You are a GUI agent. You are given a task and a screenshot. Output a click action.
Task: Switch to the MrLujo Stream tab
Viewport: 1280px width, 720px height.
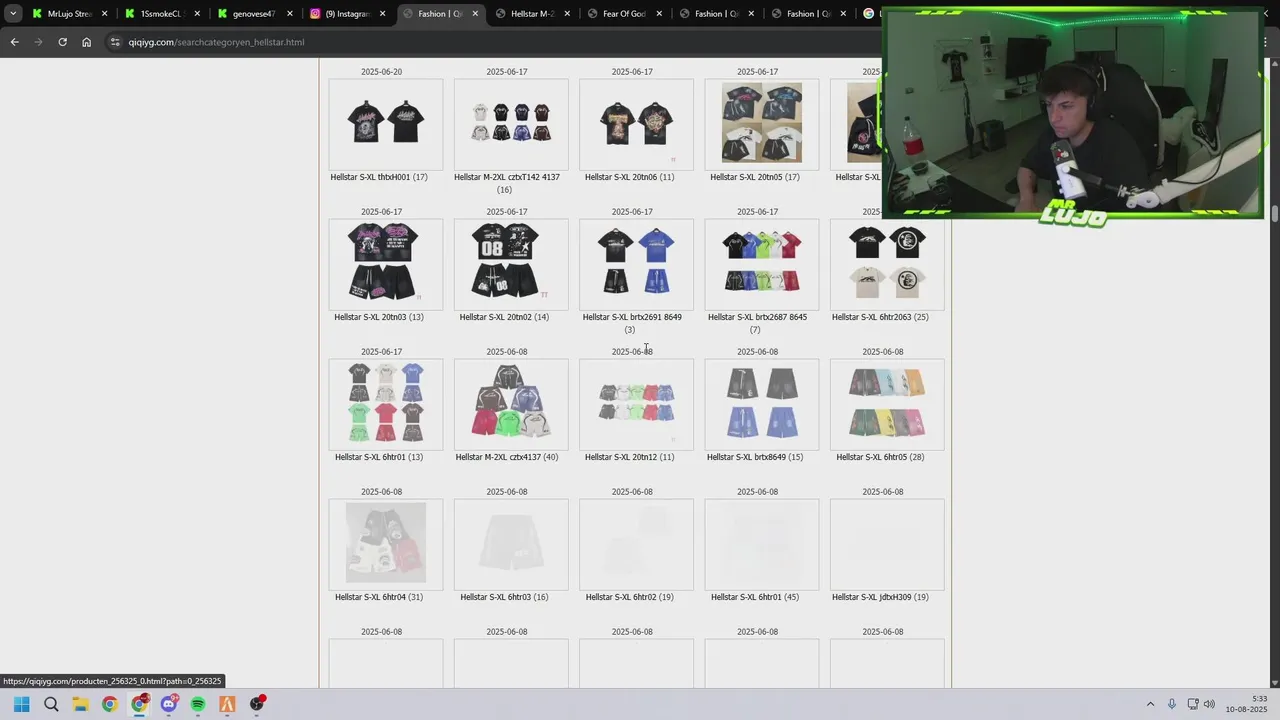(68, 14)
